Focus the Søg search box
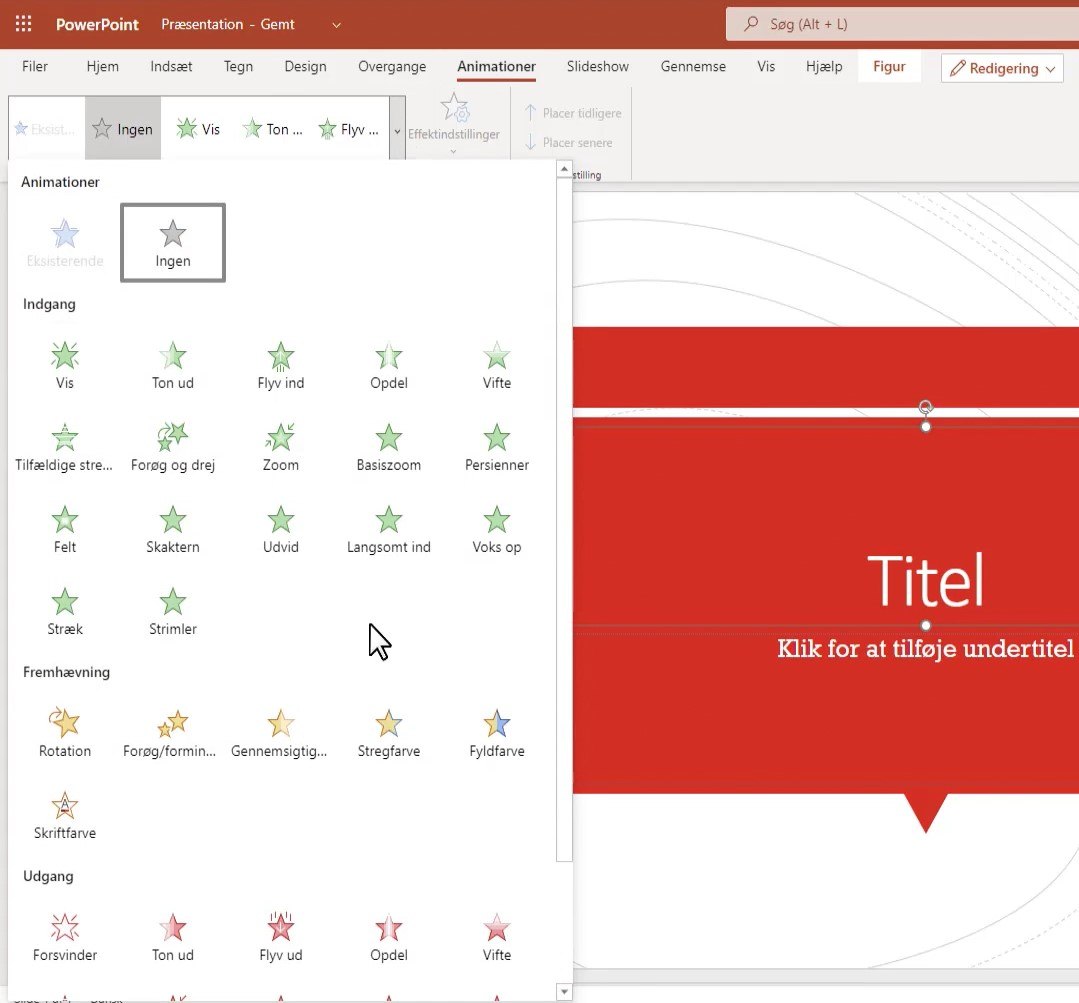 pos(902,24)
